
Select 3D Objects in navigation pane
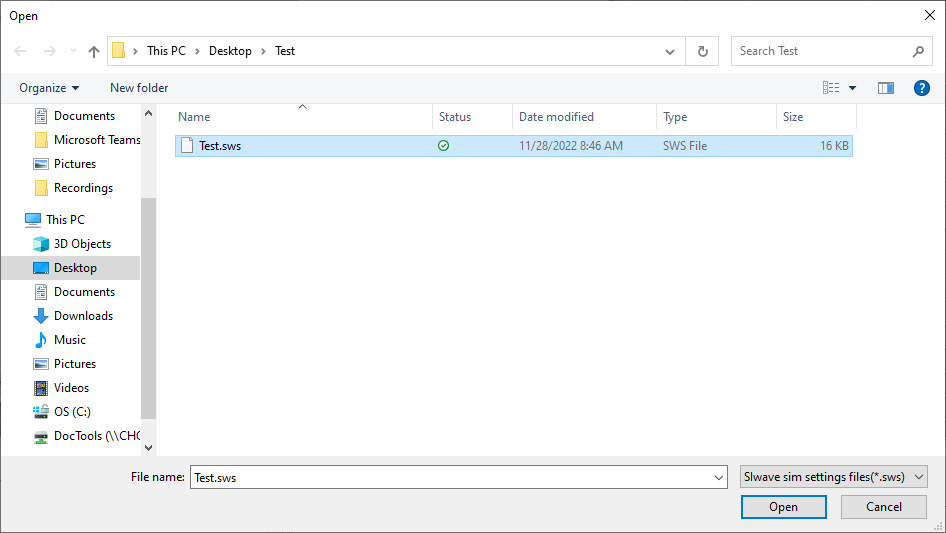[x=82, y=244]
